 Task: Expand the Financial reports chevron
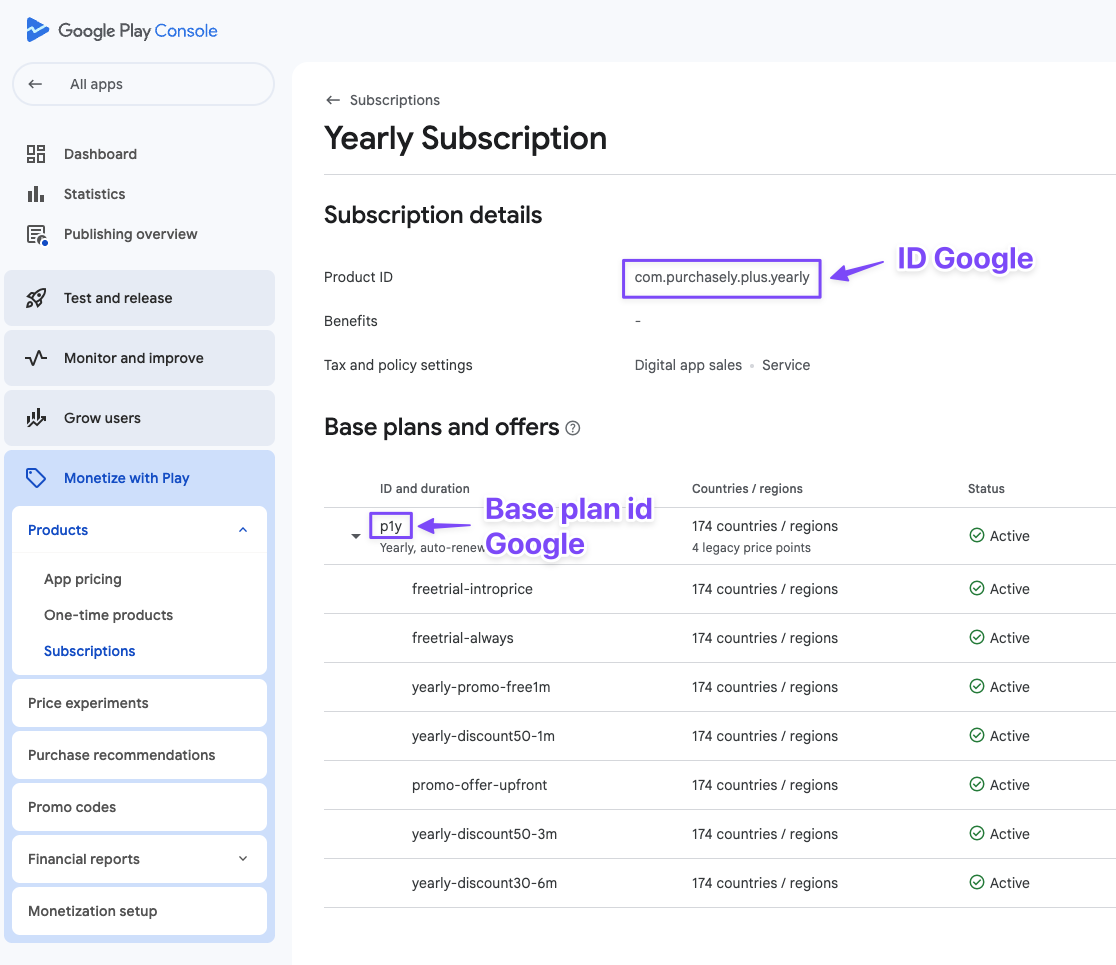(243, 858)
